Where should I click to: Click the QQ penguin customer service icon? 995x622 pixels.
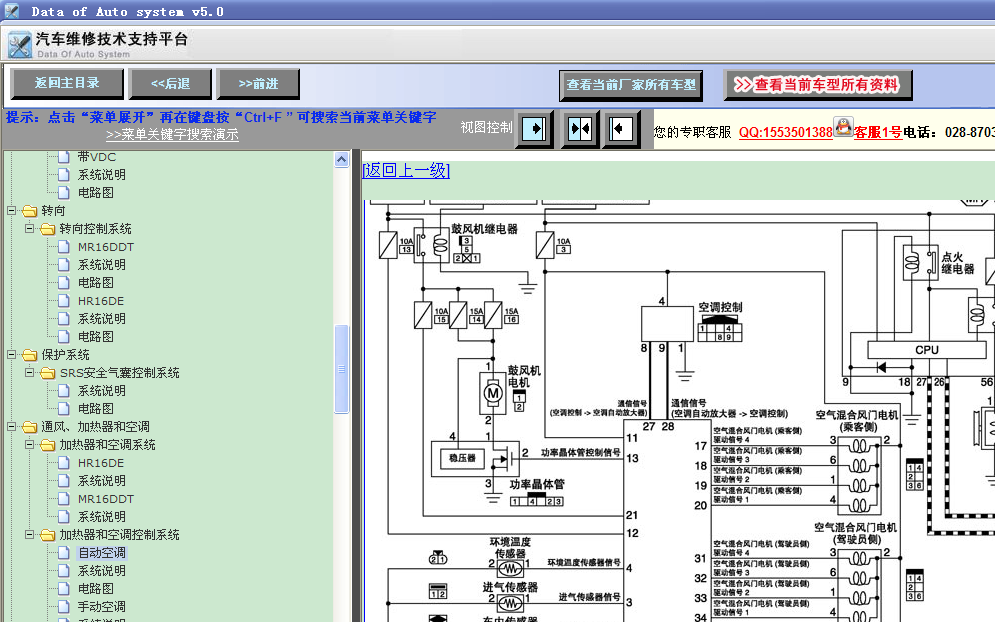[x=843, y=126]
